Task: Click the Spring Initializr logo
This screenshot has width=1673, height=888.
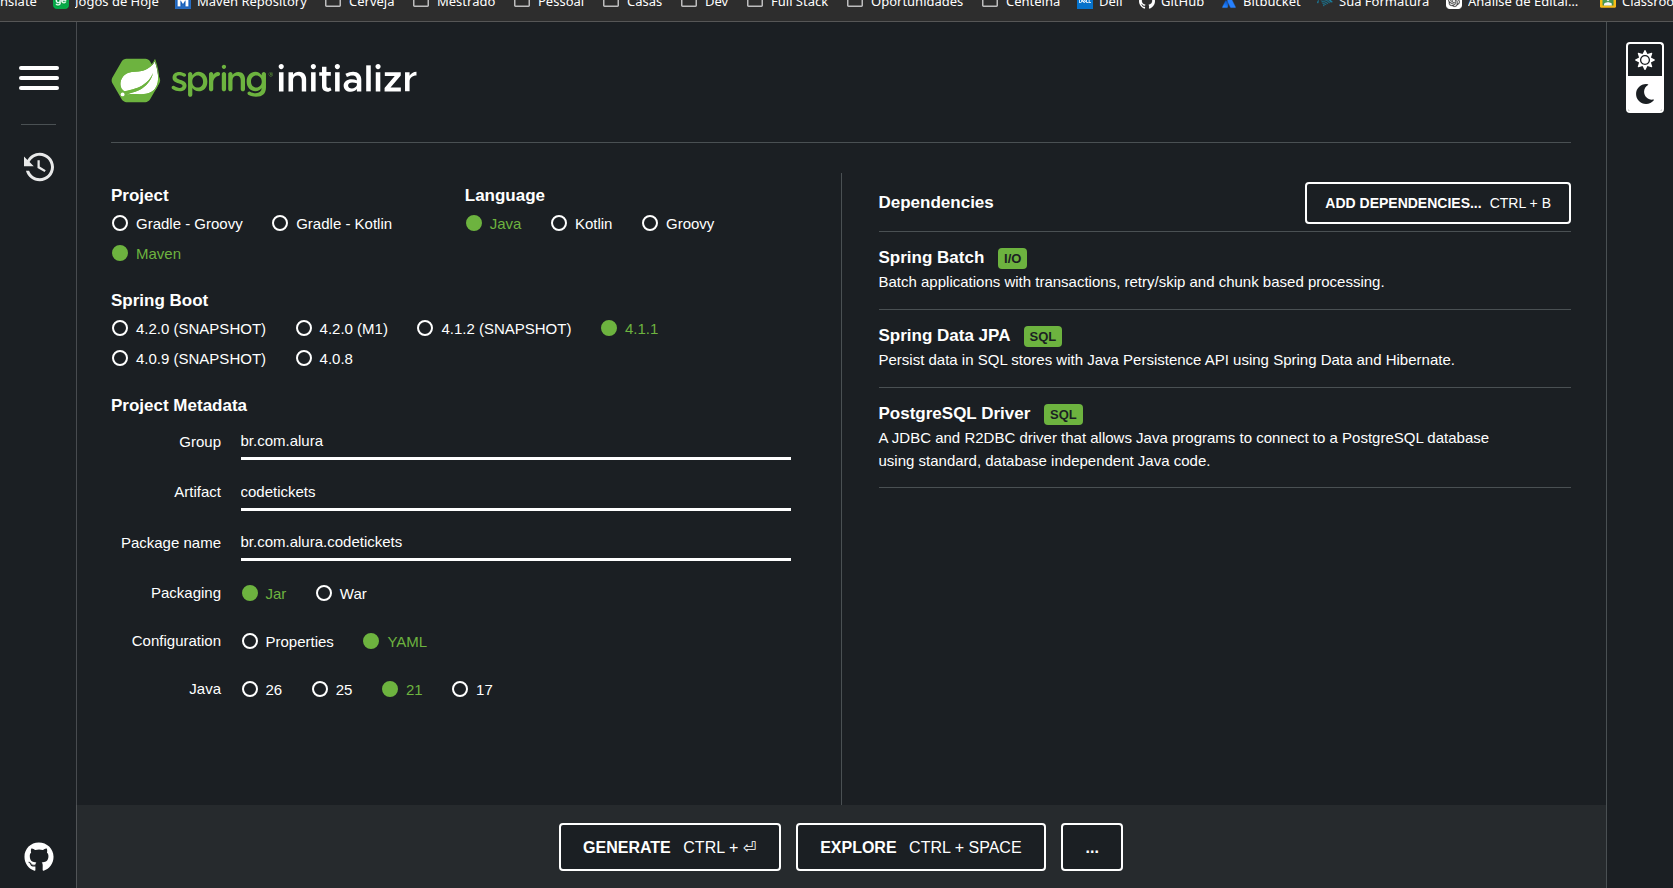Action: coord(264,80)
